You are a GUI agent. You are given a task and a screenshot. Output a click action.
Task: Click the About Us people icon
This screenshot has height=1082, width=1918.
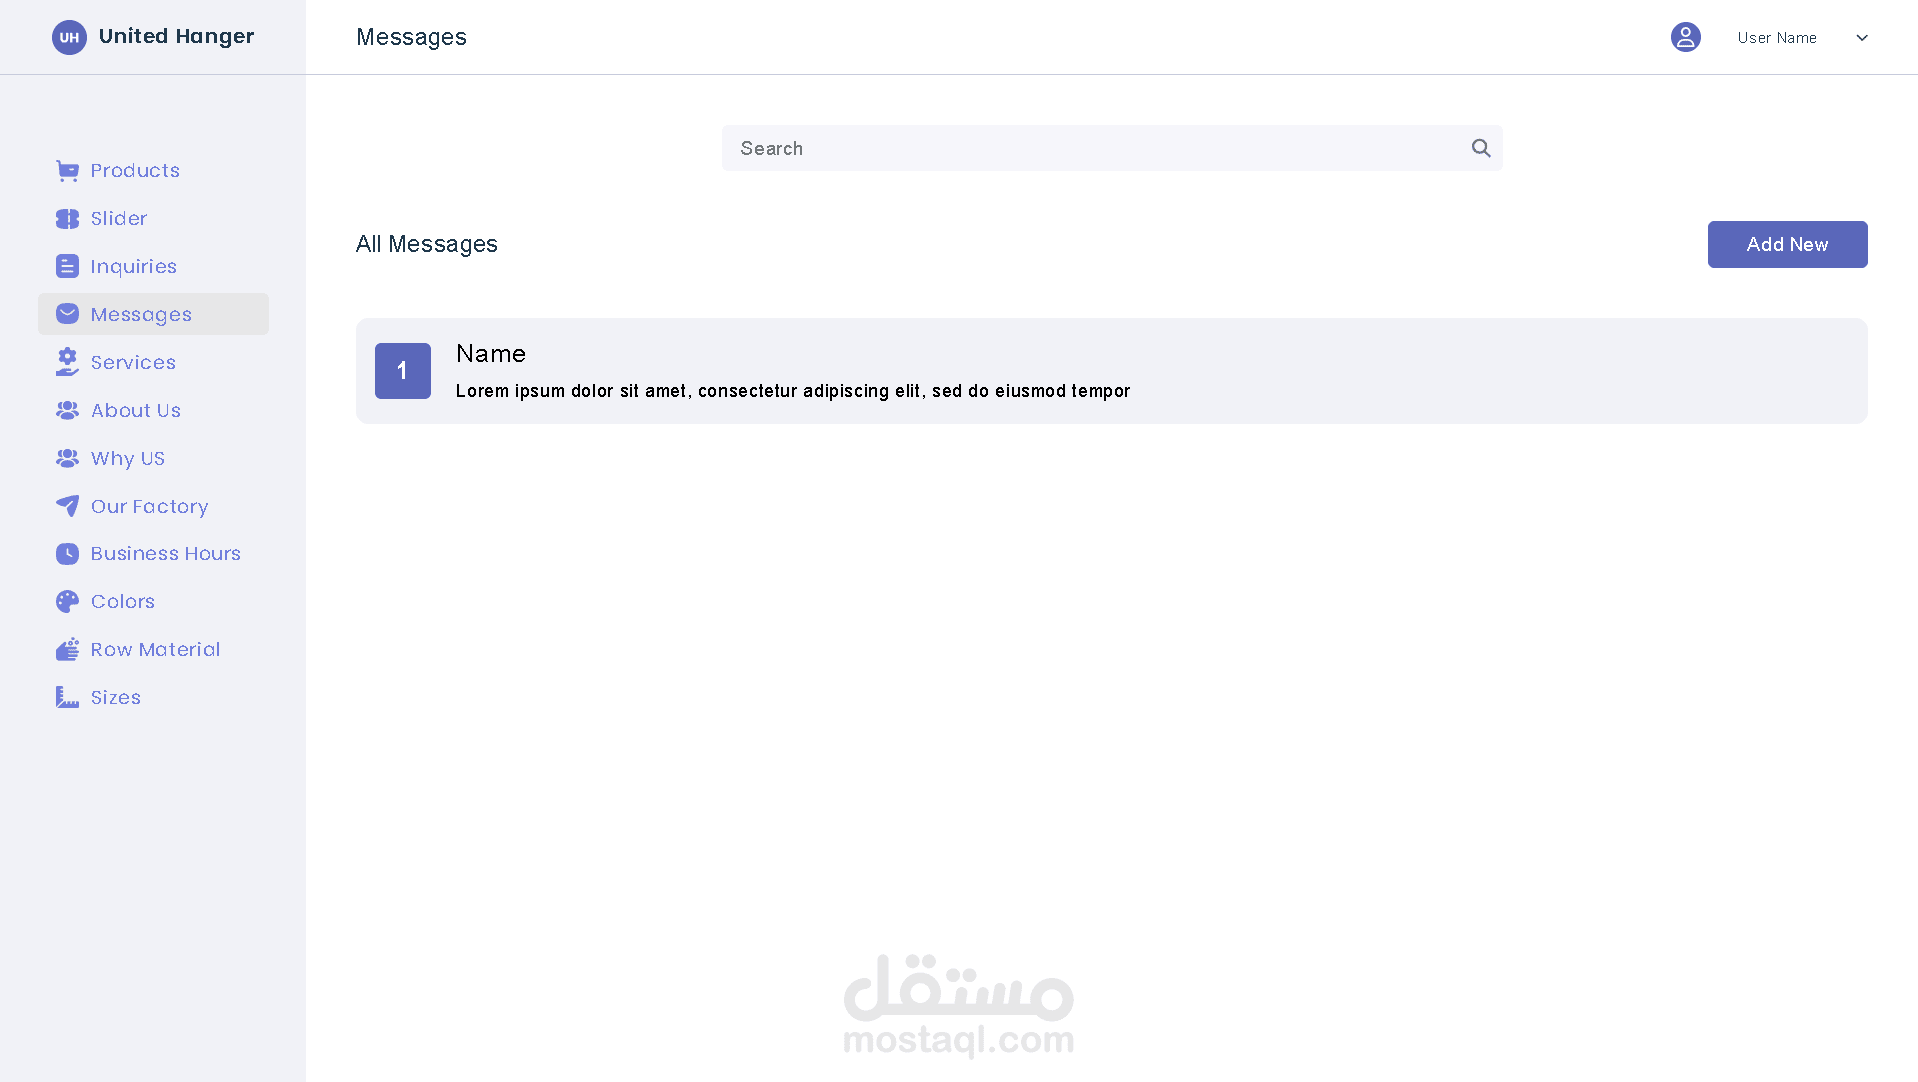[x=67, y=410]
